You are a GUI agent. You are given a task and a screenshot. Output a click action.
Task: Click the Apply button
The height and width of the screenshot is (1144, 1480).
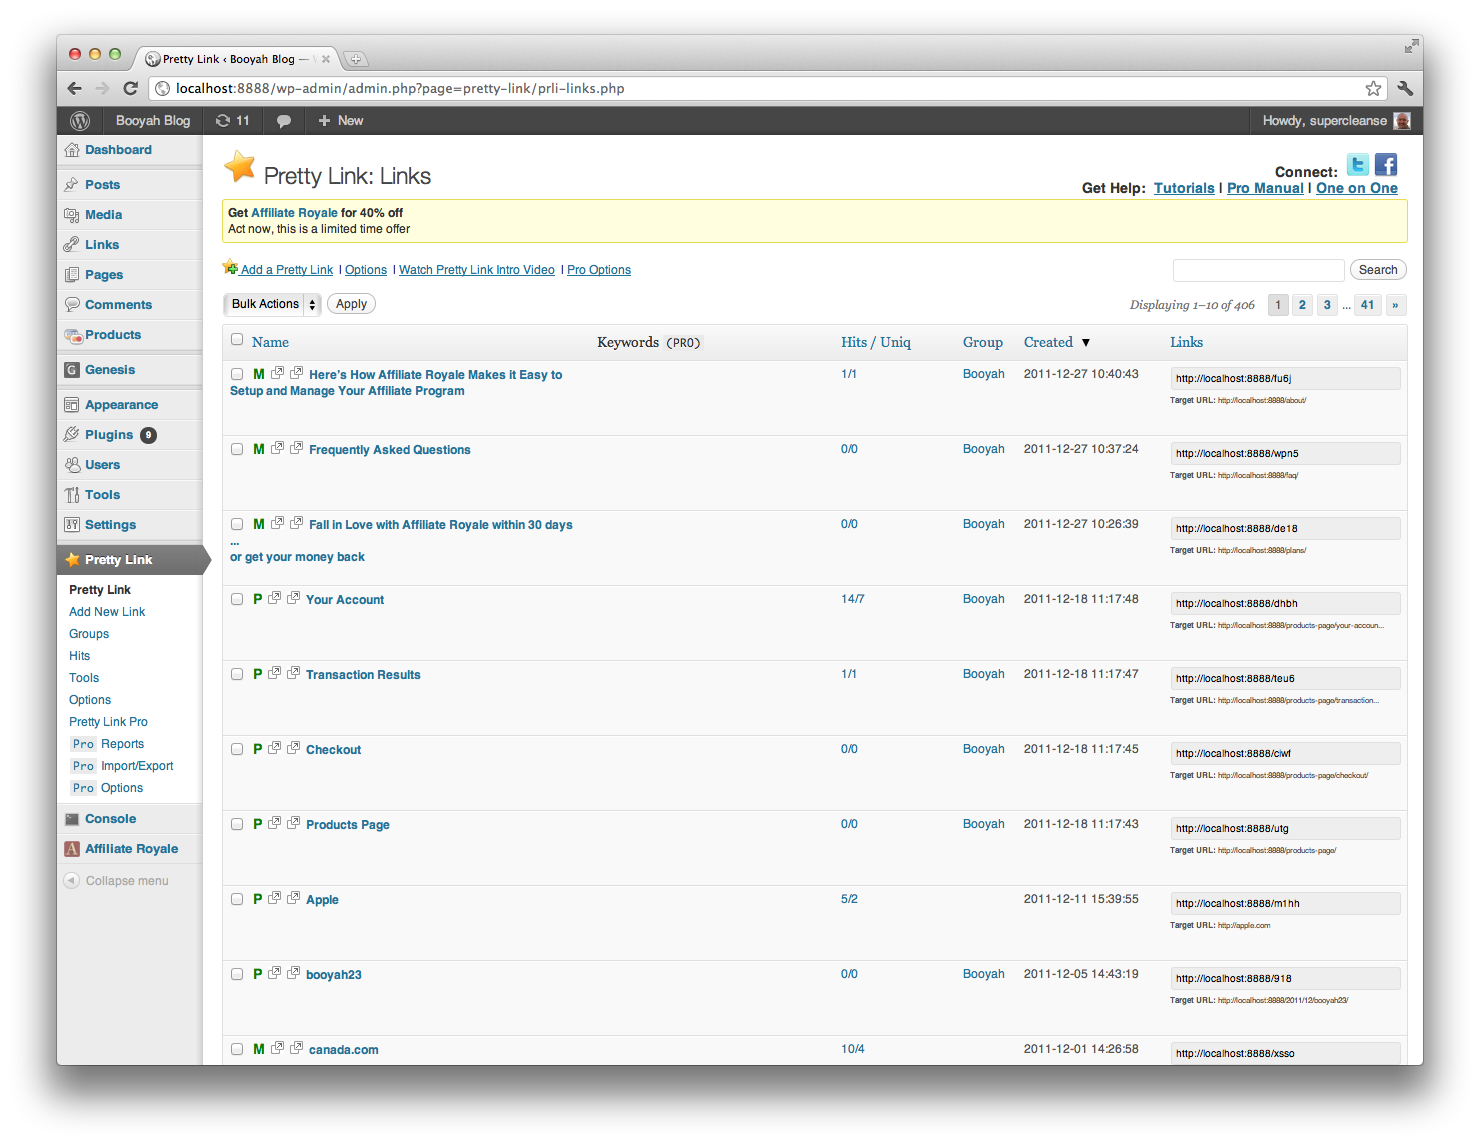(x=351, y=304)
